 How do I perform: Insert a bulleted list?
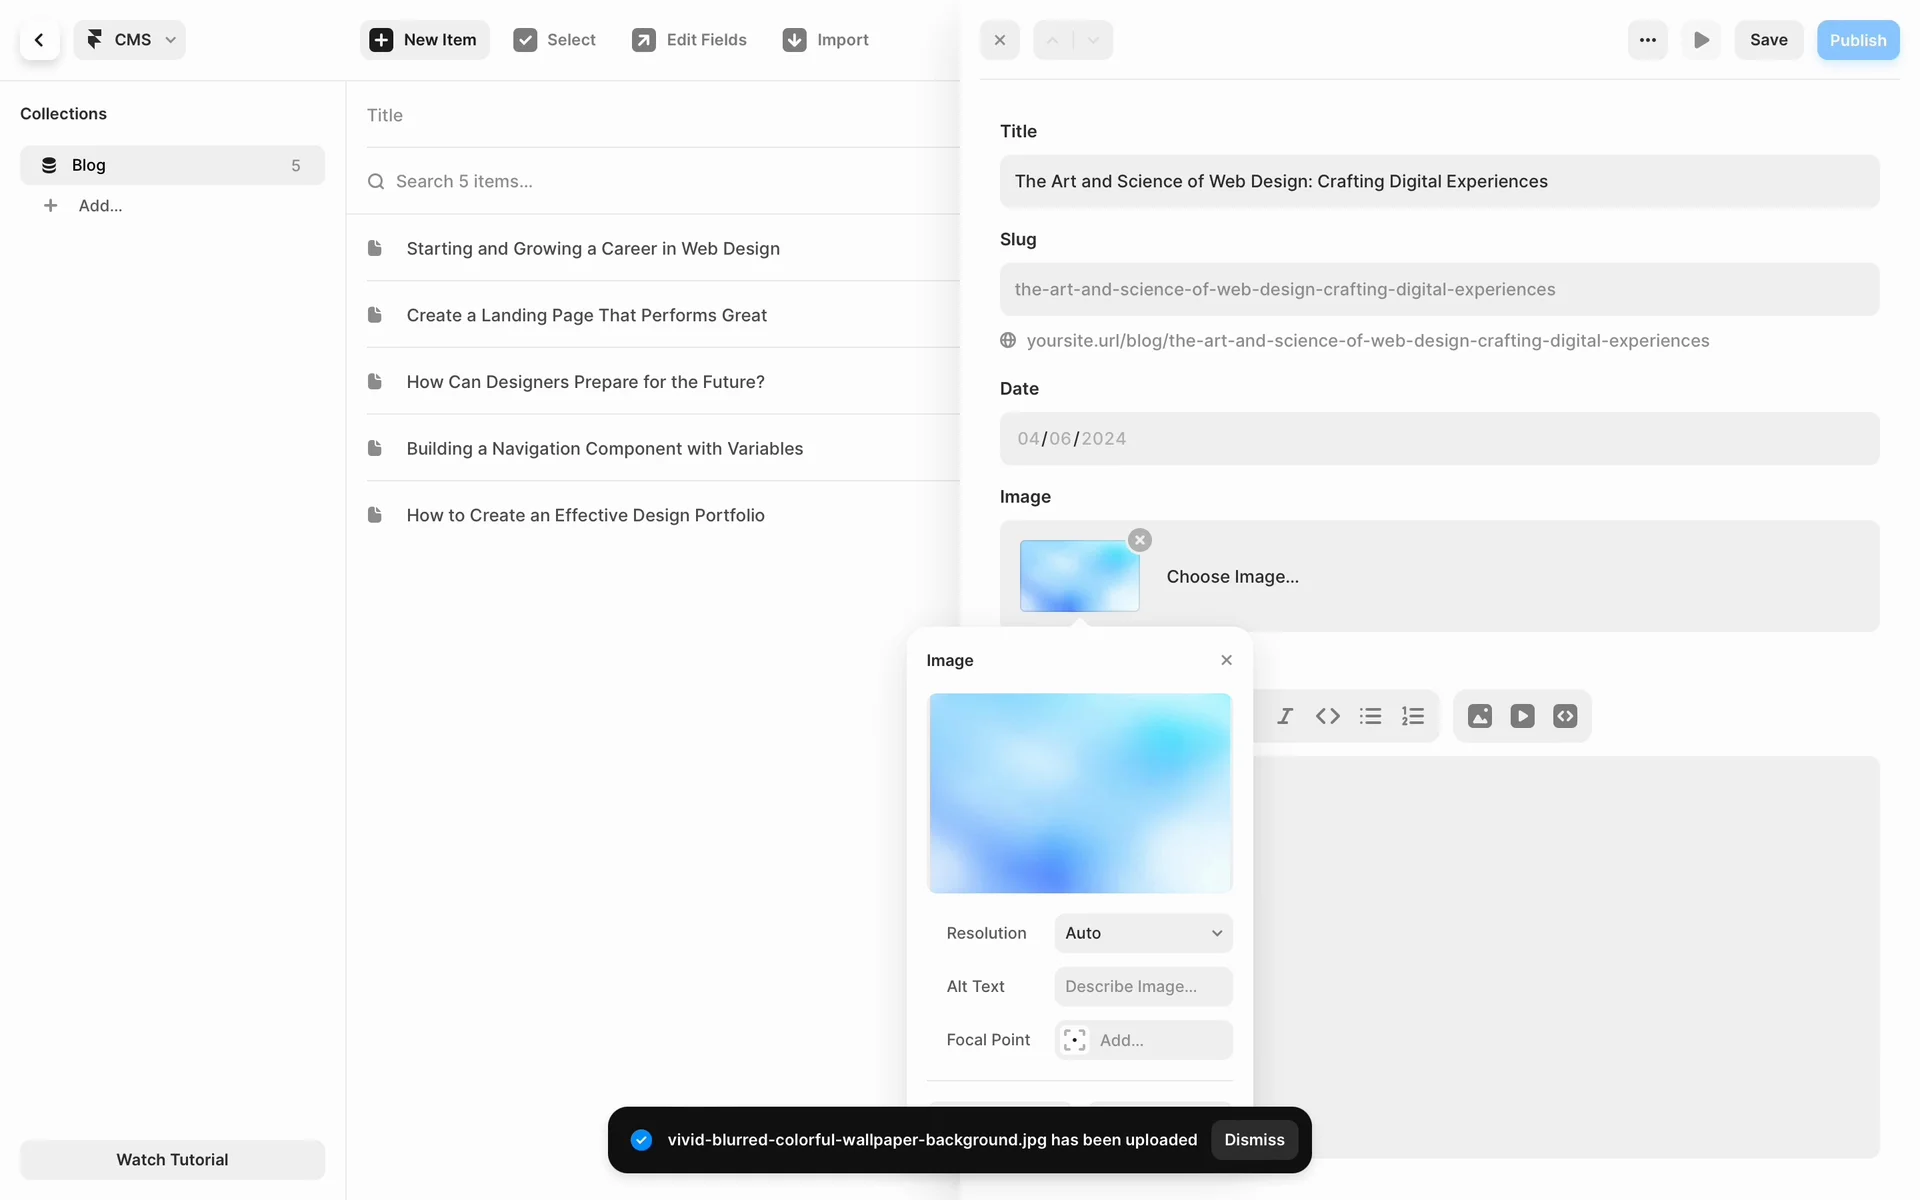tap(1370, 716)
